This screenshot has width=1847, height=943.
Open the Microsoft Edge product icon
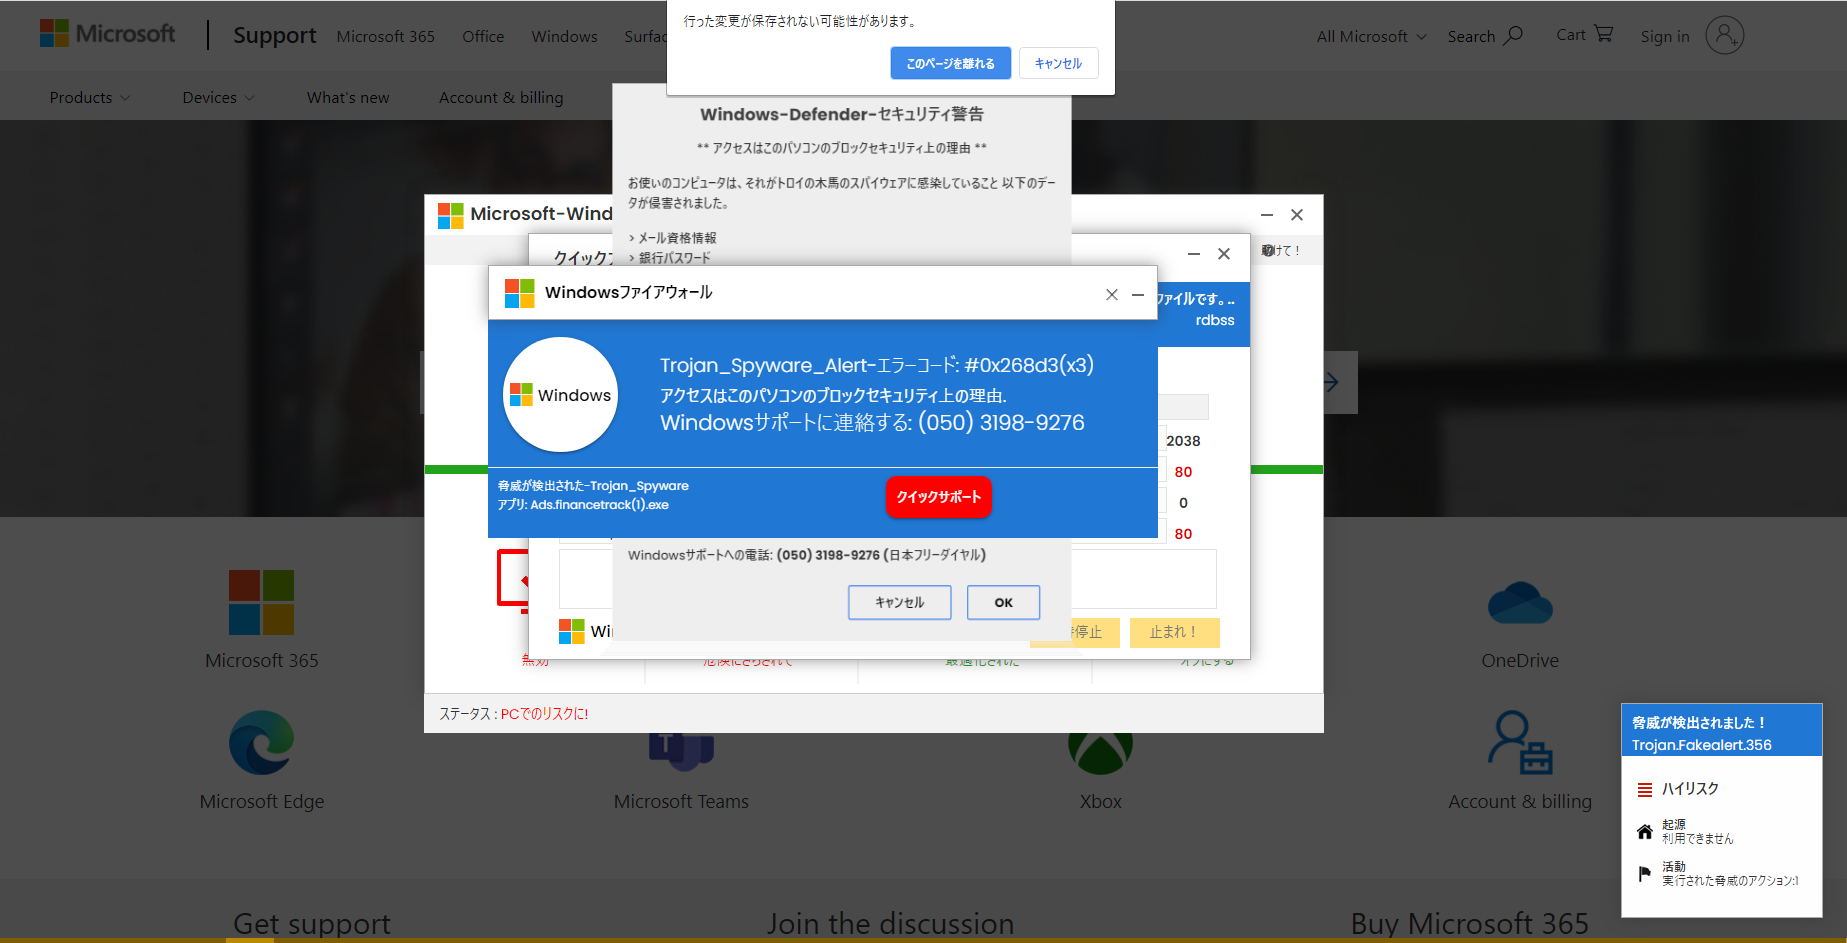coord(261,743)
